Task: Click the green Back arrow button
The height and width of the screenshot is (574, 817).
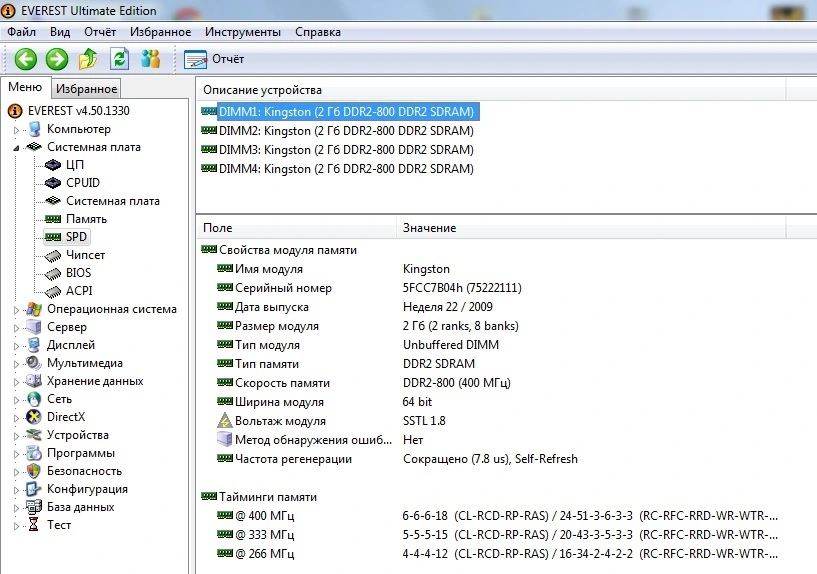Action: tap(26, 59)
